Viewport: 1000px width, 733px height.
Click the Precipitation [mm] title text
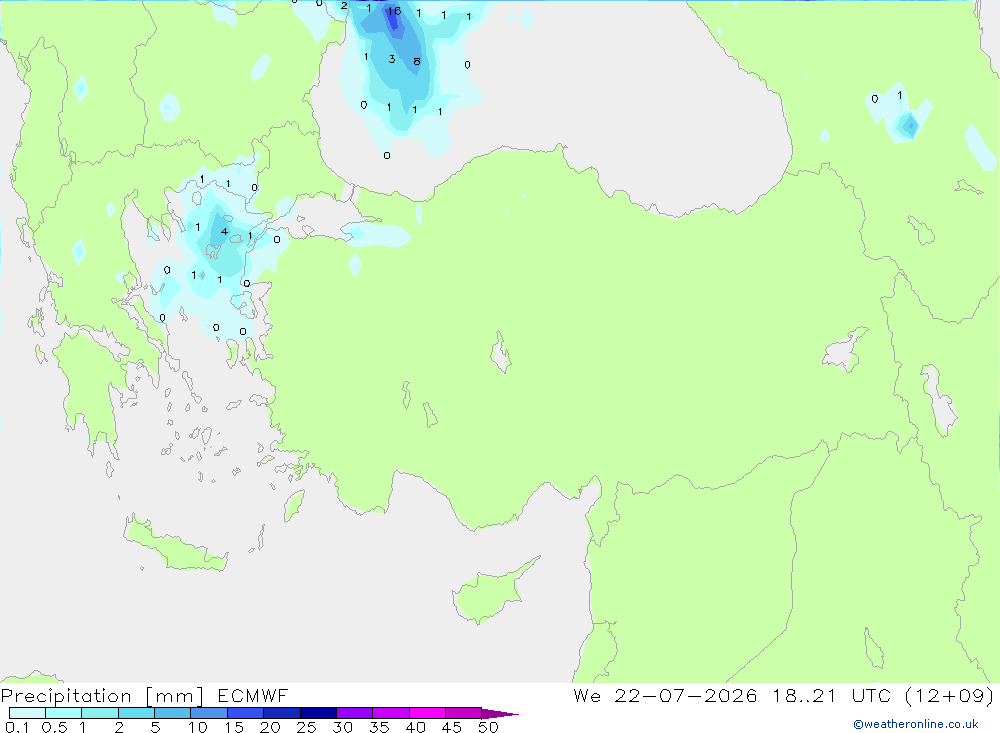[x=102, y=696]
